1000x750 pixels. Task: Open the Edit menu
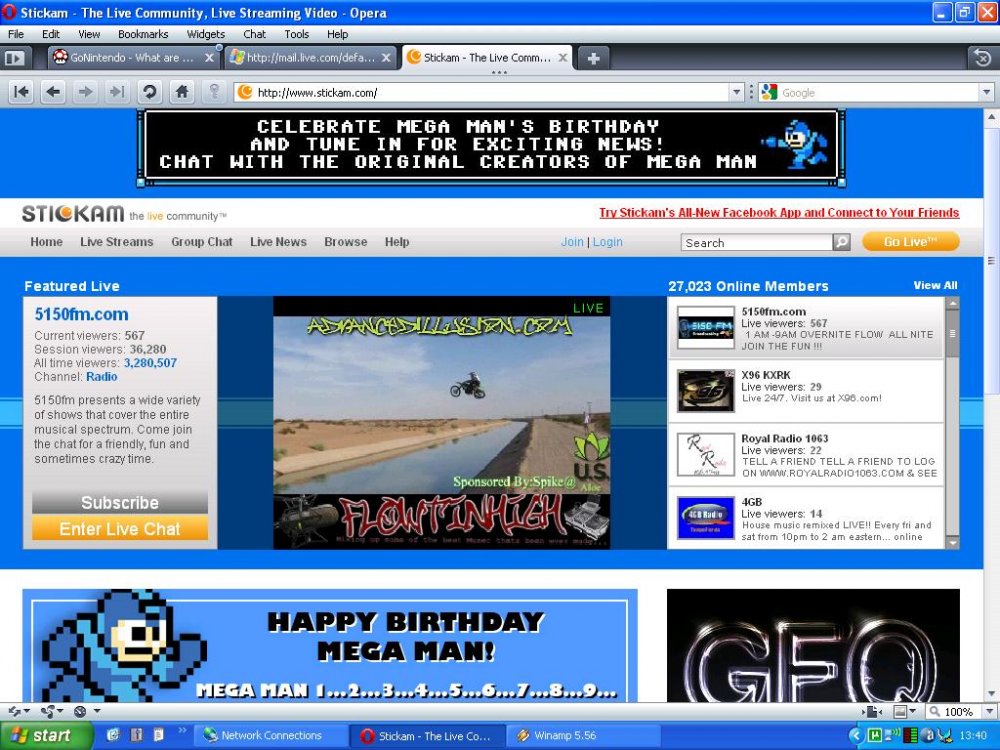[x=50, y=34]
